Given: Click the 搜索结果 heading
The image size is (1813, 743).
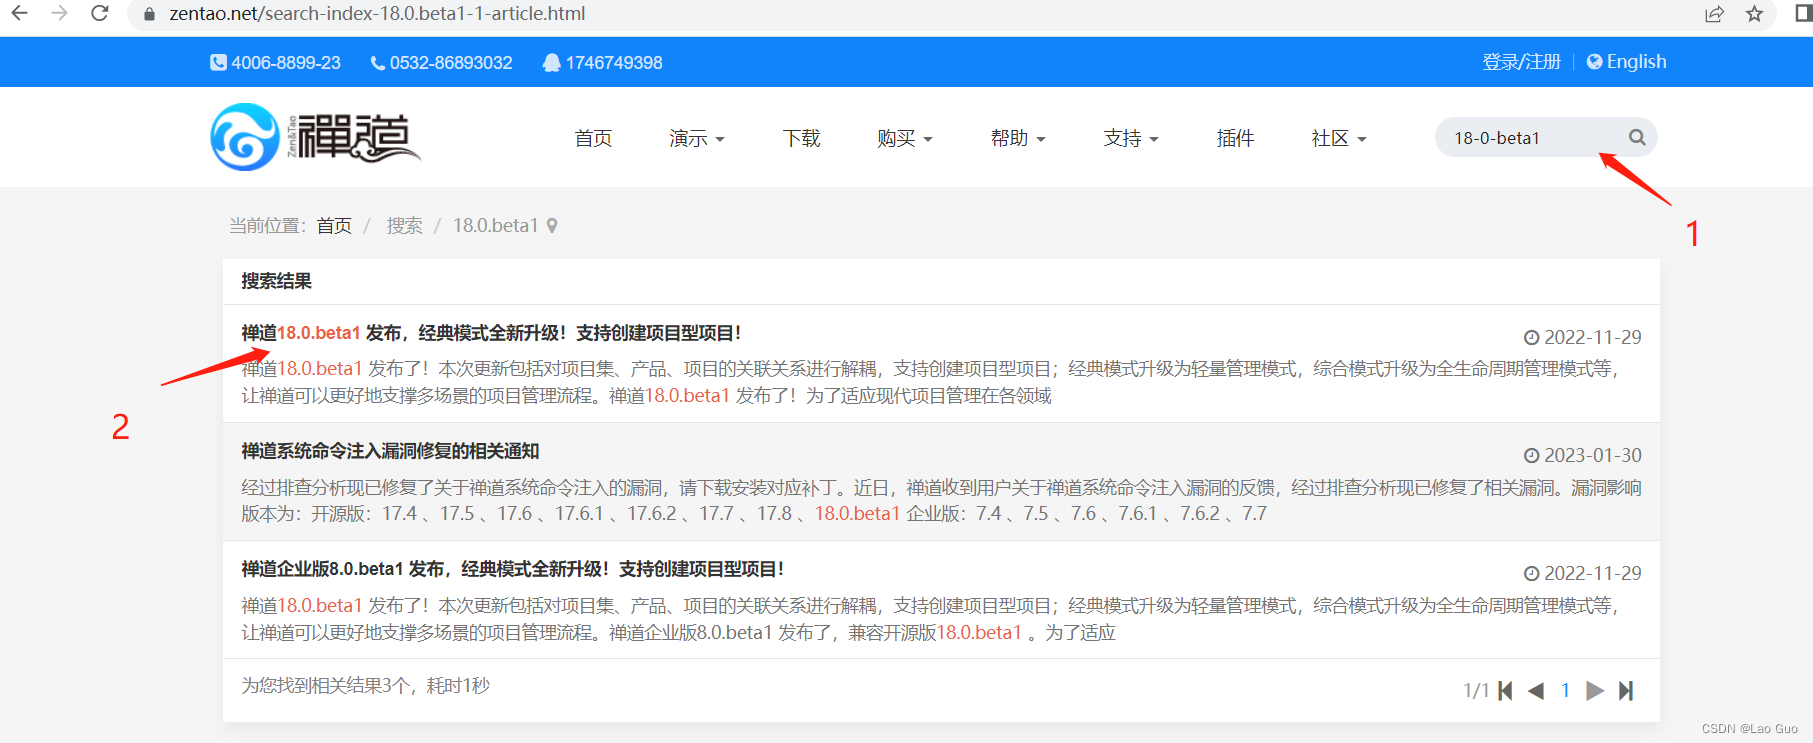Looking at the screenshot, I should (x=276, y=281).
